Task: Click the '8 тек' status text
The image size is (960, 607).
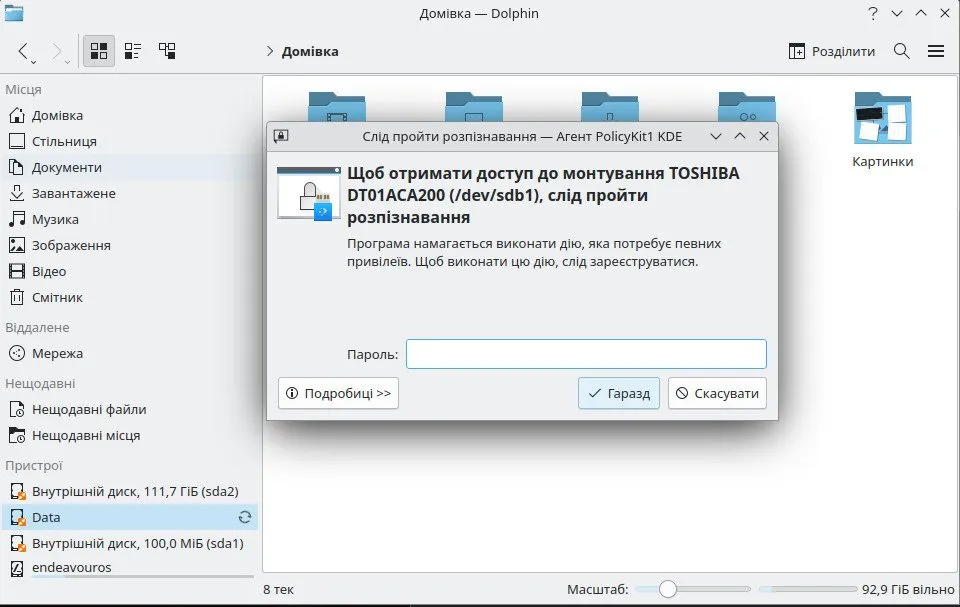Action: tap(279, 589)
